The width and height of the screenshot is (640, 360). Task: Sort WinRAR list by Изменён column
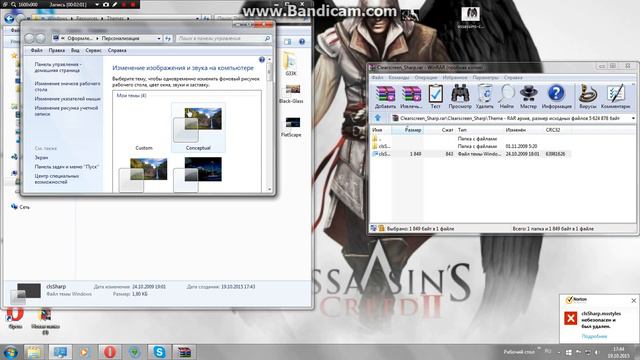tap(523, 130)
